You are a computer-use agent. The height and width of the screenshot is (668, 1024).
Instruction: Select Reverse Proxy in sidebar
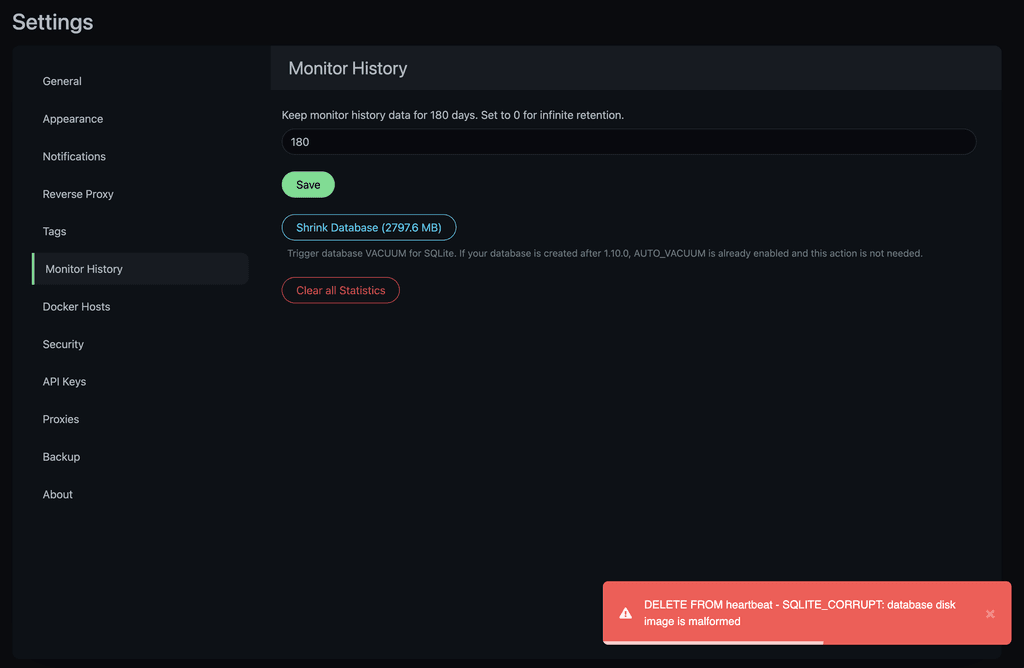coord(78,194)
